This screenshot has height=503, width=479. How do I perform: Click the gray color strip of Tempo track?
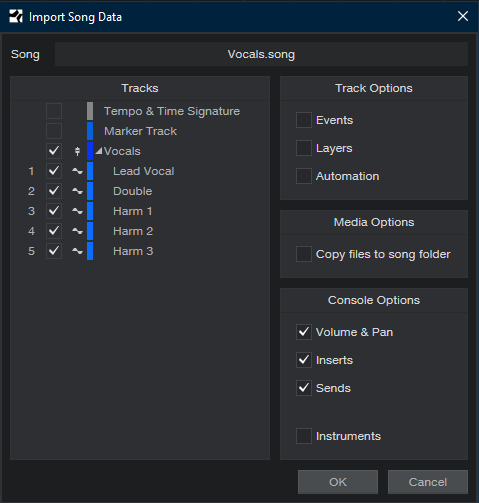pyautogui.click(x=90, y=111)
